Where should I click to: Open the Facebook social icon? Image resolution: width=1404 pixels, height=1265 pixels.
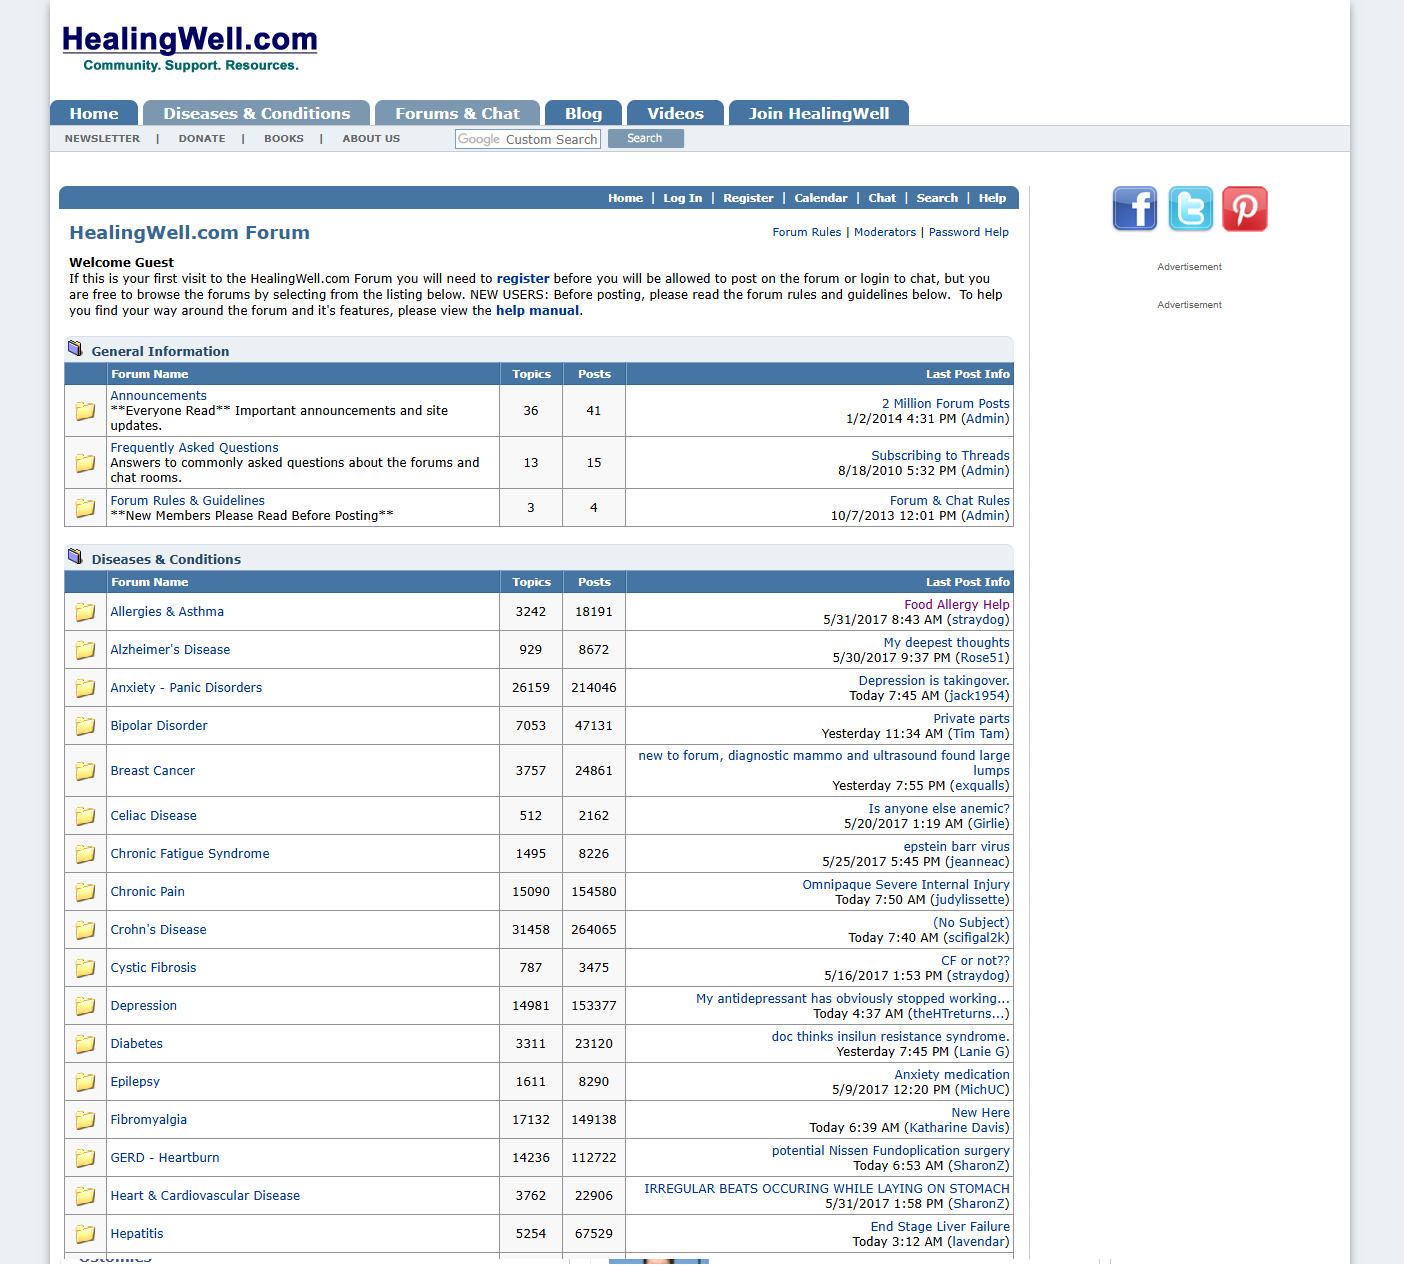pos(1135,209)
